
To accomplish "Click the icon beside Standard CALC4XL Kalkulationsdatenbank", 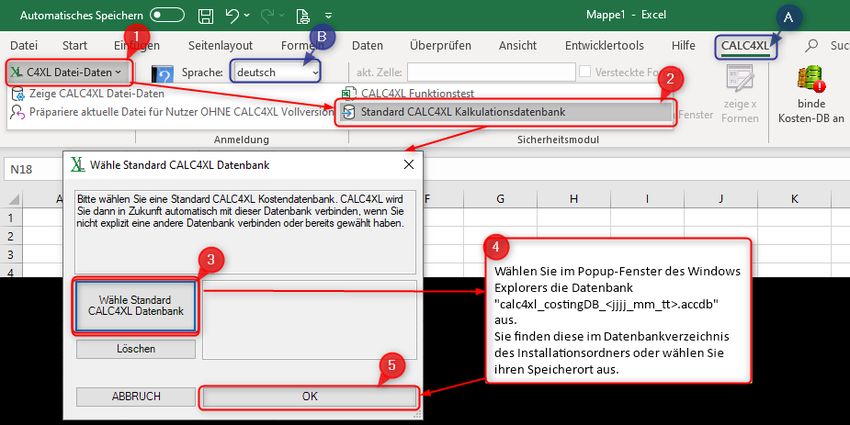I will 349,112.
